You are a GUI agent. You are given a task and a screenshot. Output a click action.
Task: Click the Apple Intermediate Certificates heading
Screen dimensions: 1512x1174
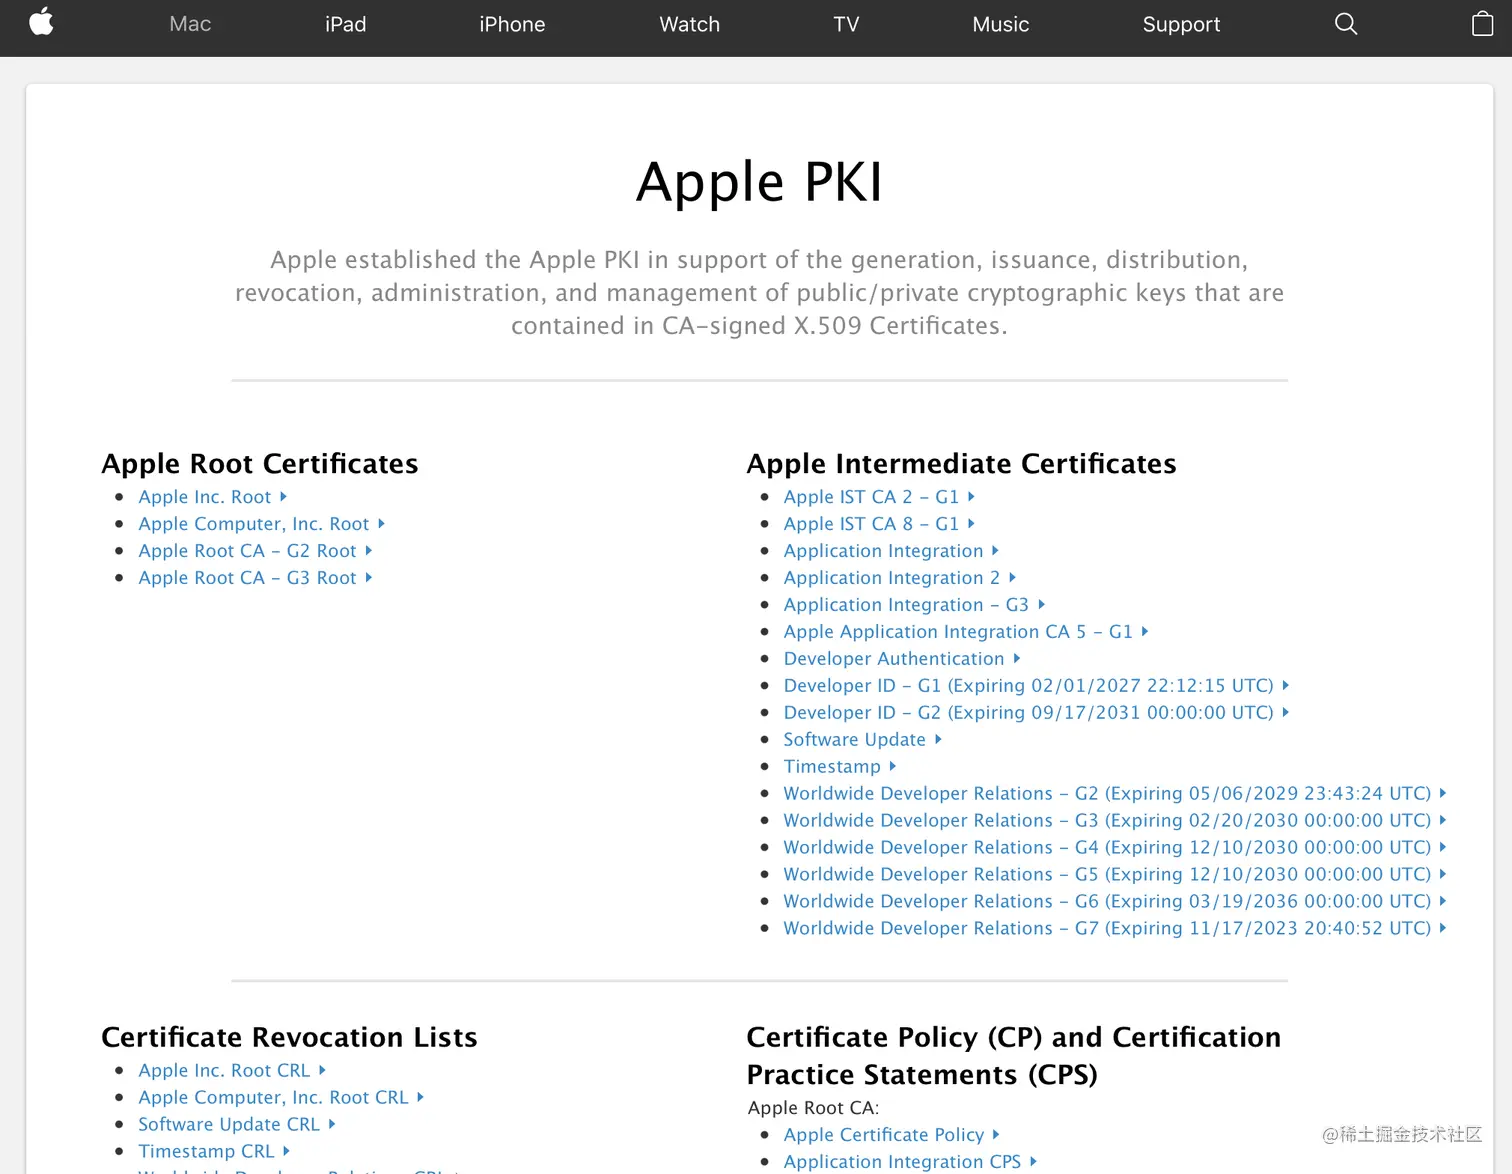[x=961, y=464]
